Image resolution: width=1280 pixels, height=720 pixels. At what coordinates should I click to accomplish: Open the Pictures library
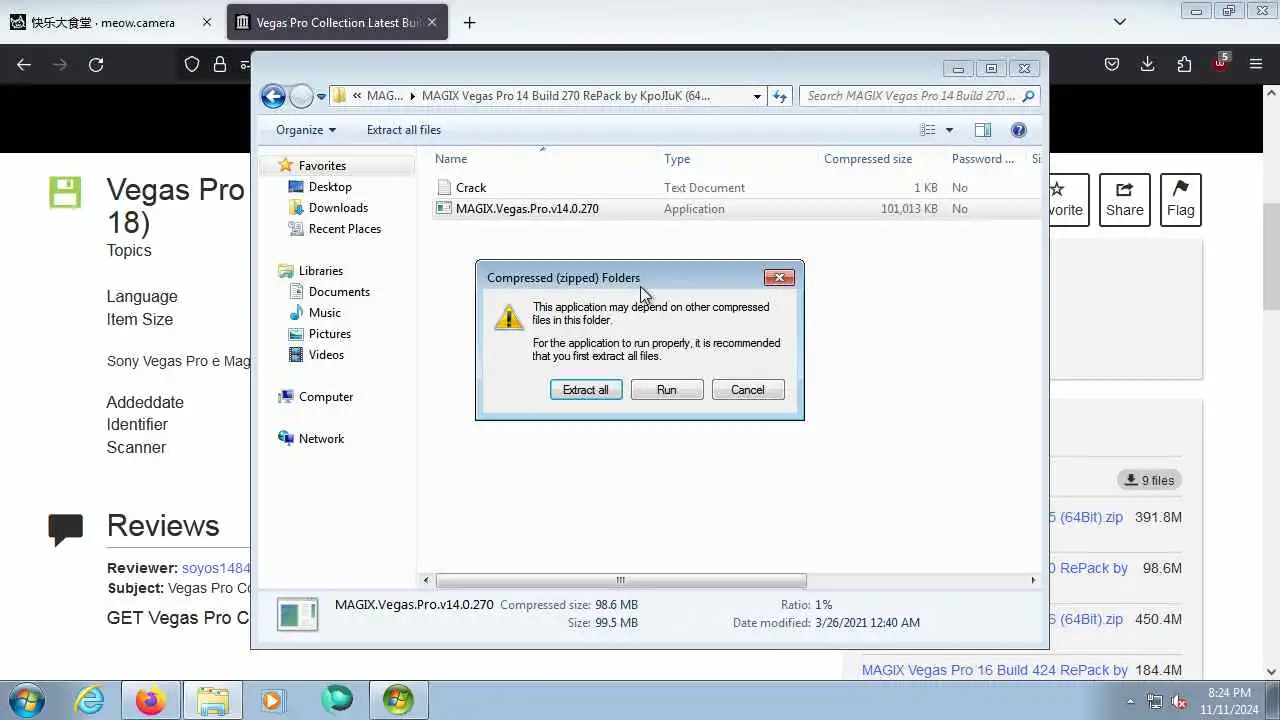point(330,334)
